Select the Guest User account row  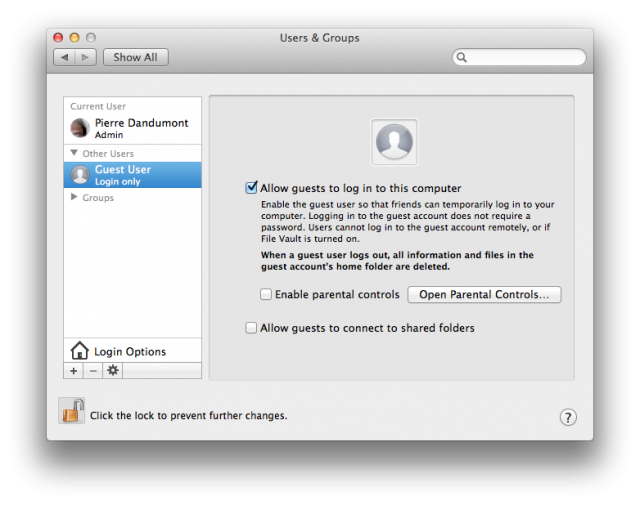tap(133, 175)
